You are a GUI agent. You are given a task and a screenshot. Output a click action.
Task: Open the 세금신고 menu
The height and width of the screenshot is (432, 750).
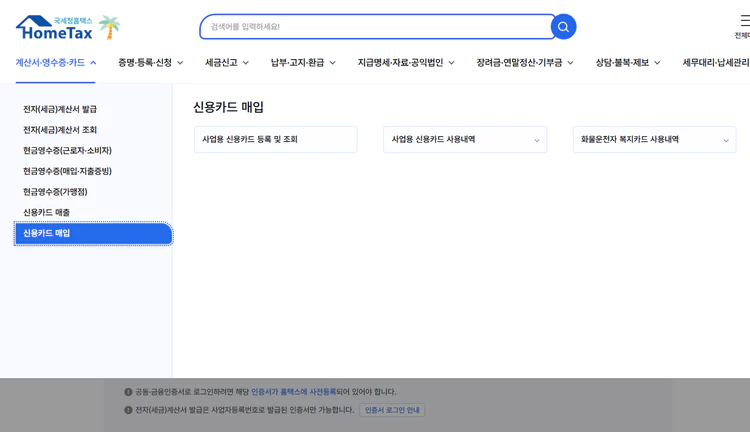point(227,63)
